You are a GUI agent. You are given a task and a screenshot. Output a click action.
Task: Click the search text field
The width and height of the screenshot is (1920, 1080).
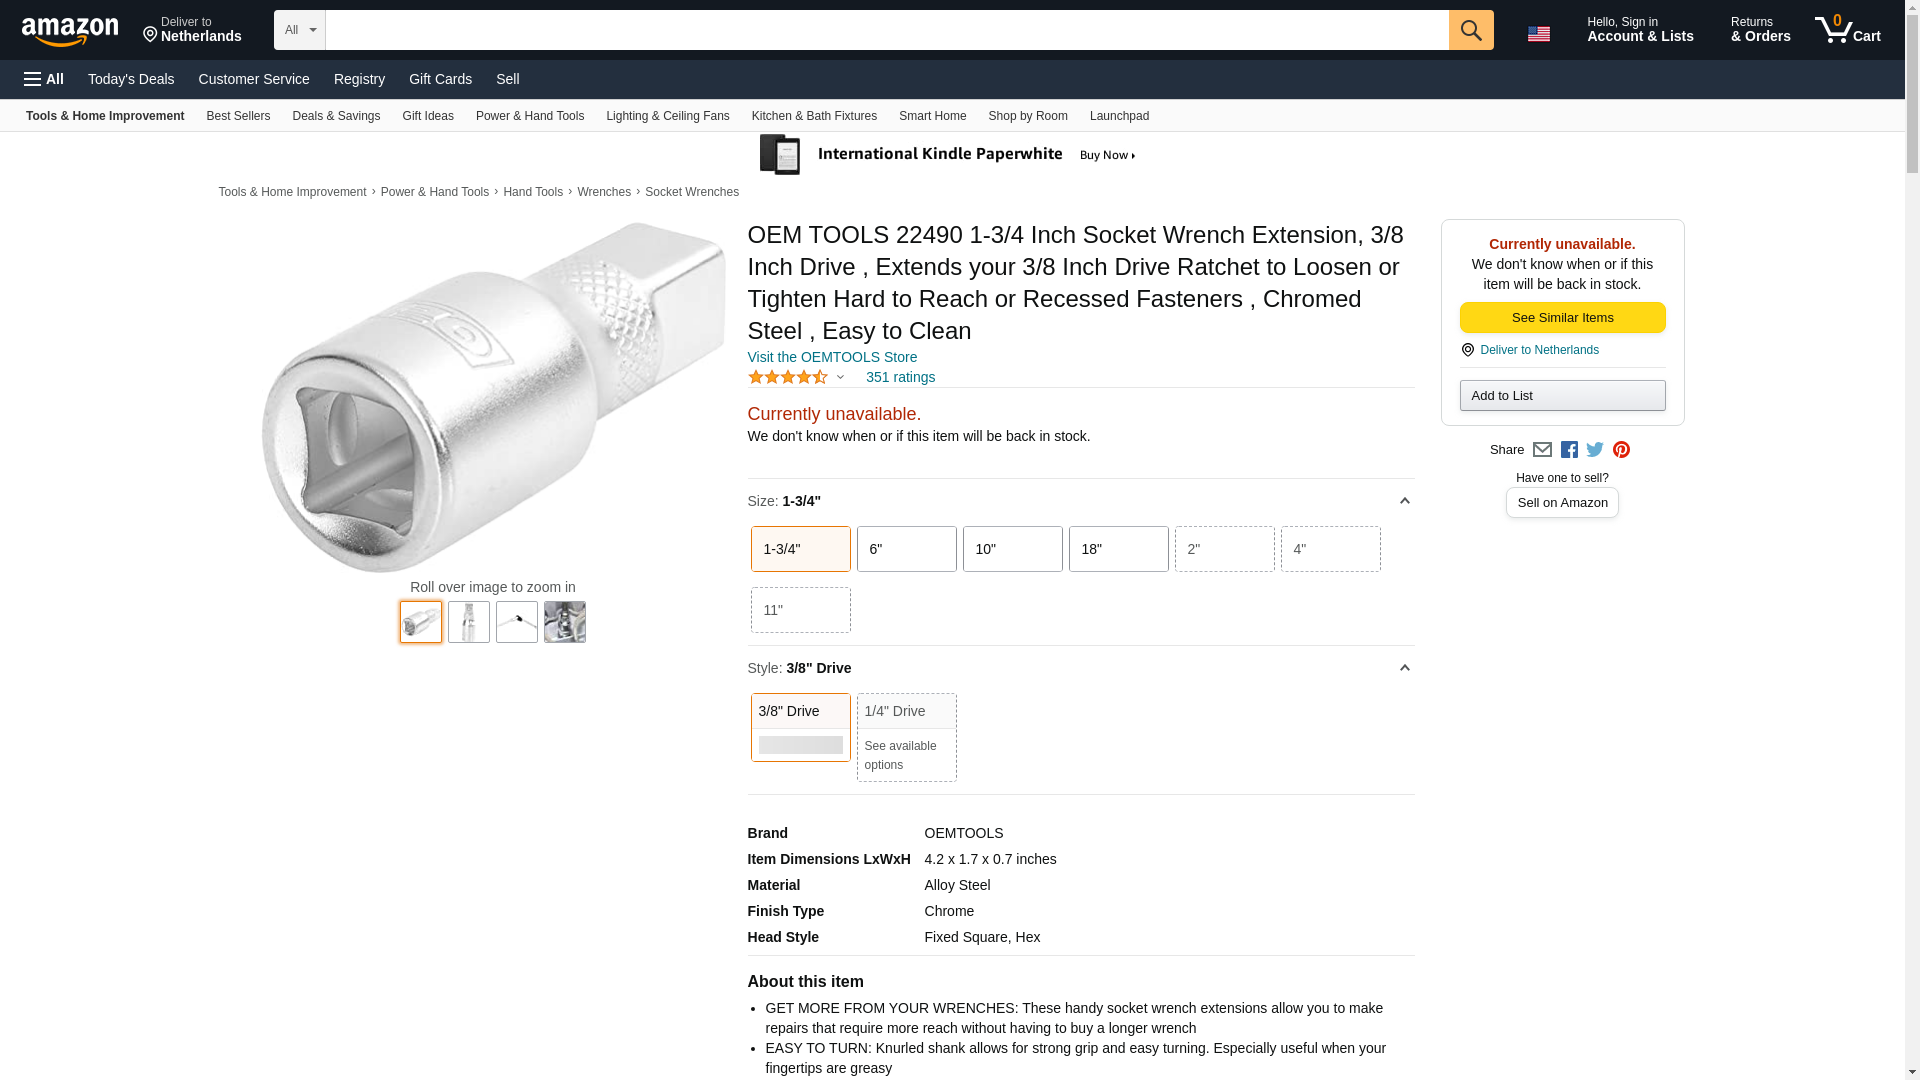point(886,30)
